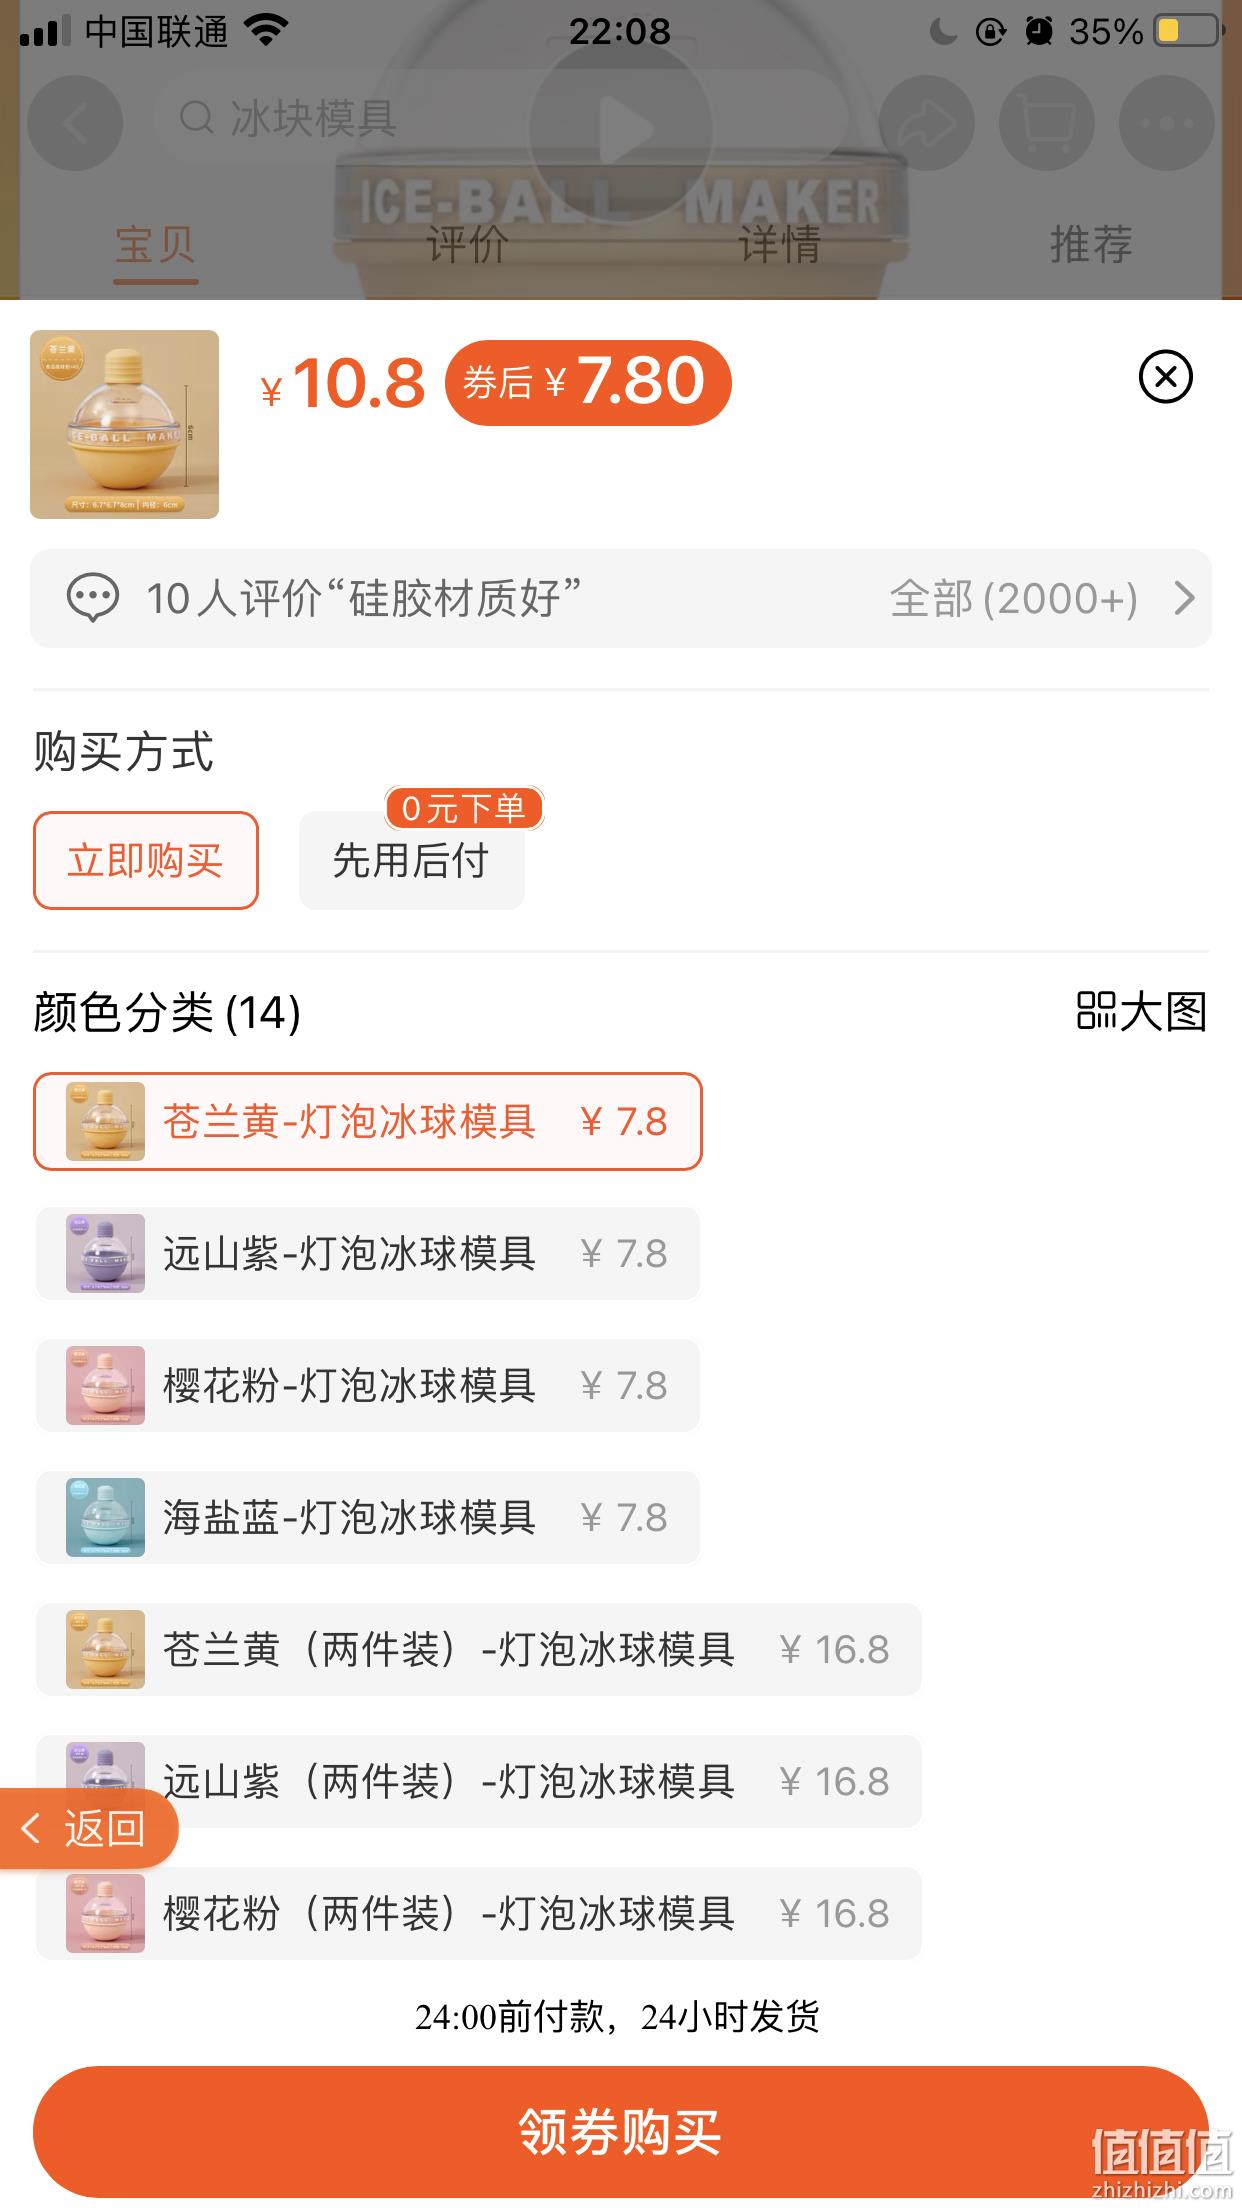This screenshot has width=1242, height=2208.
Task: Open the product thumbnail image
Action: point(124,424)
